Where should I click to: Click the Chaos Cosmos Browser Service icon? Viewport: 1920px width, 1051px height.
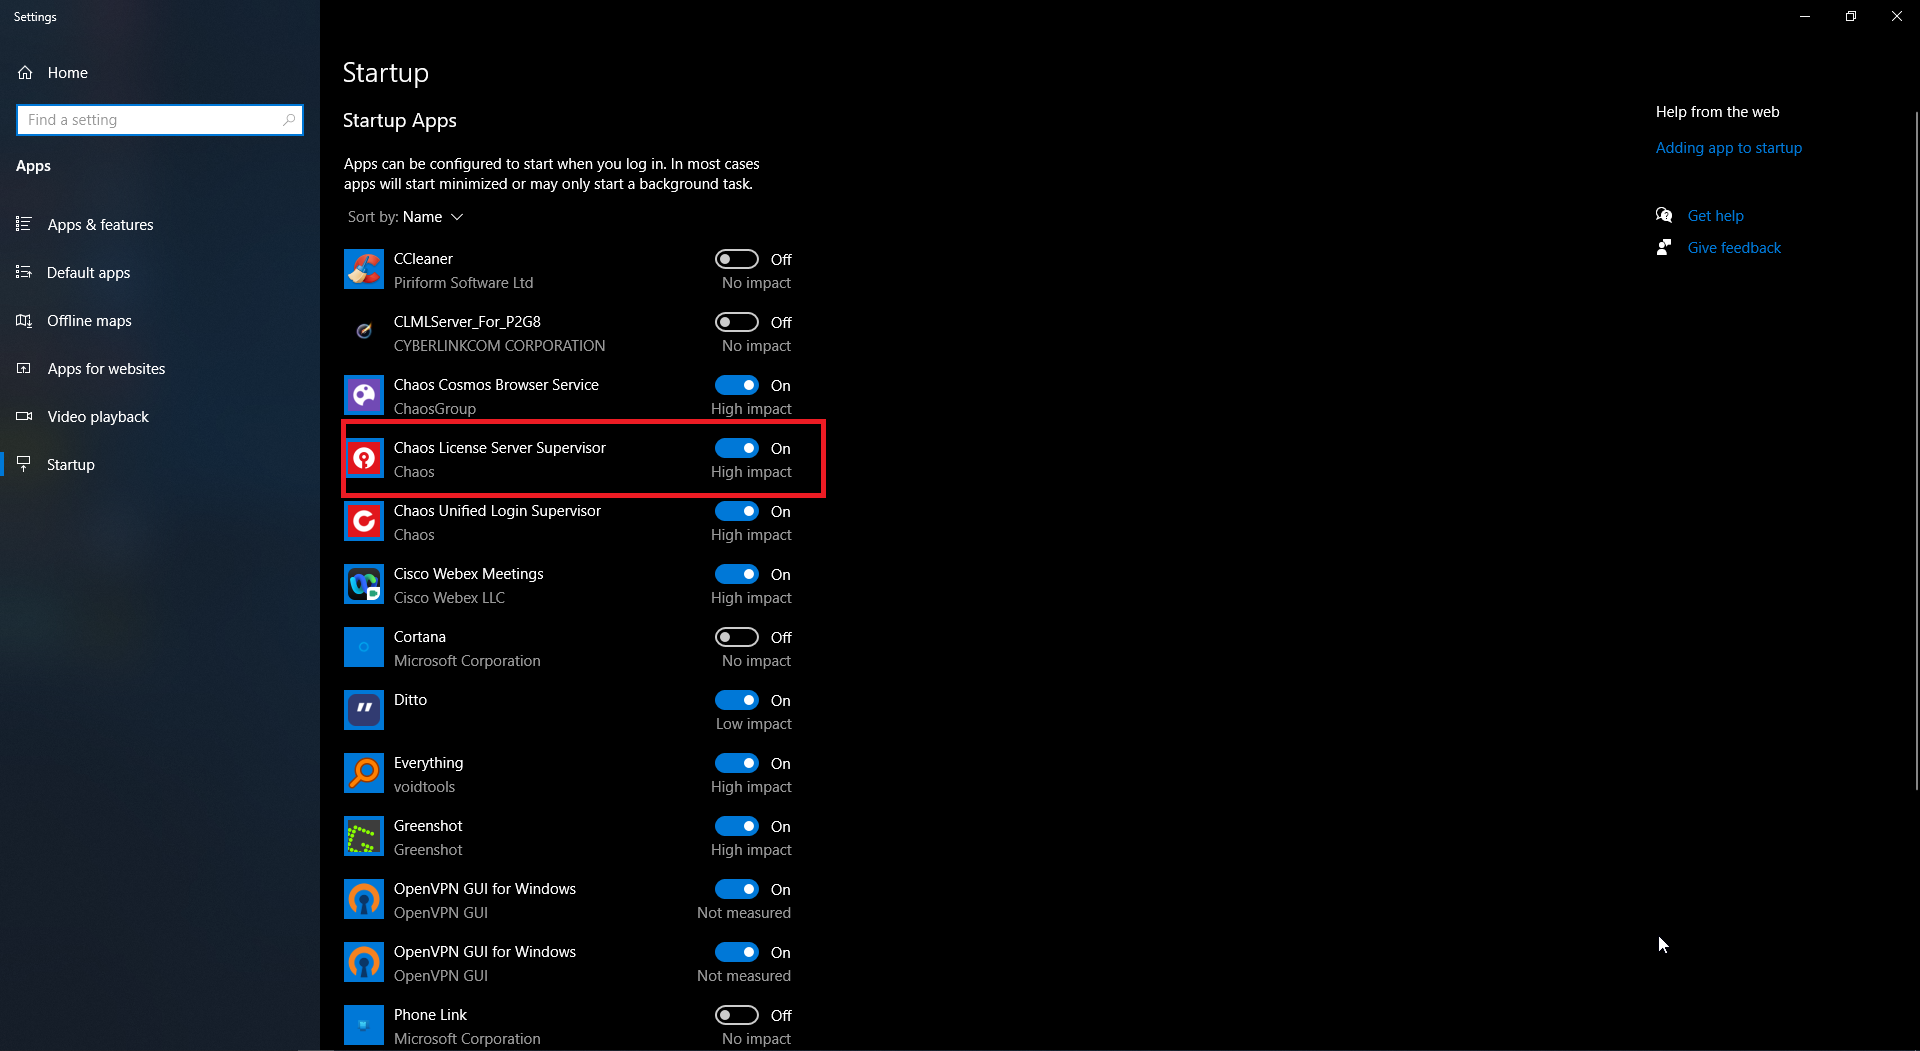[x=364, y=396]
